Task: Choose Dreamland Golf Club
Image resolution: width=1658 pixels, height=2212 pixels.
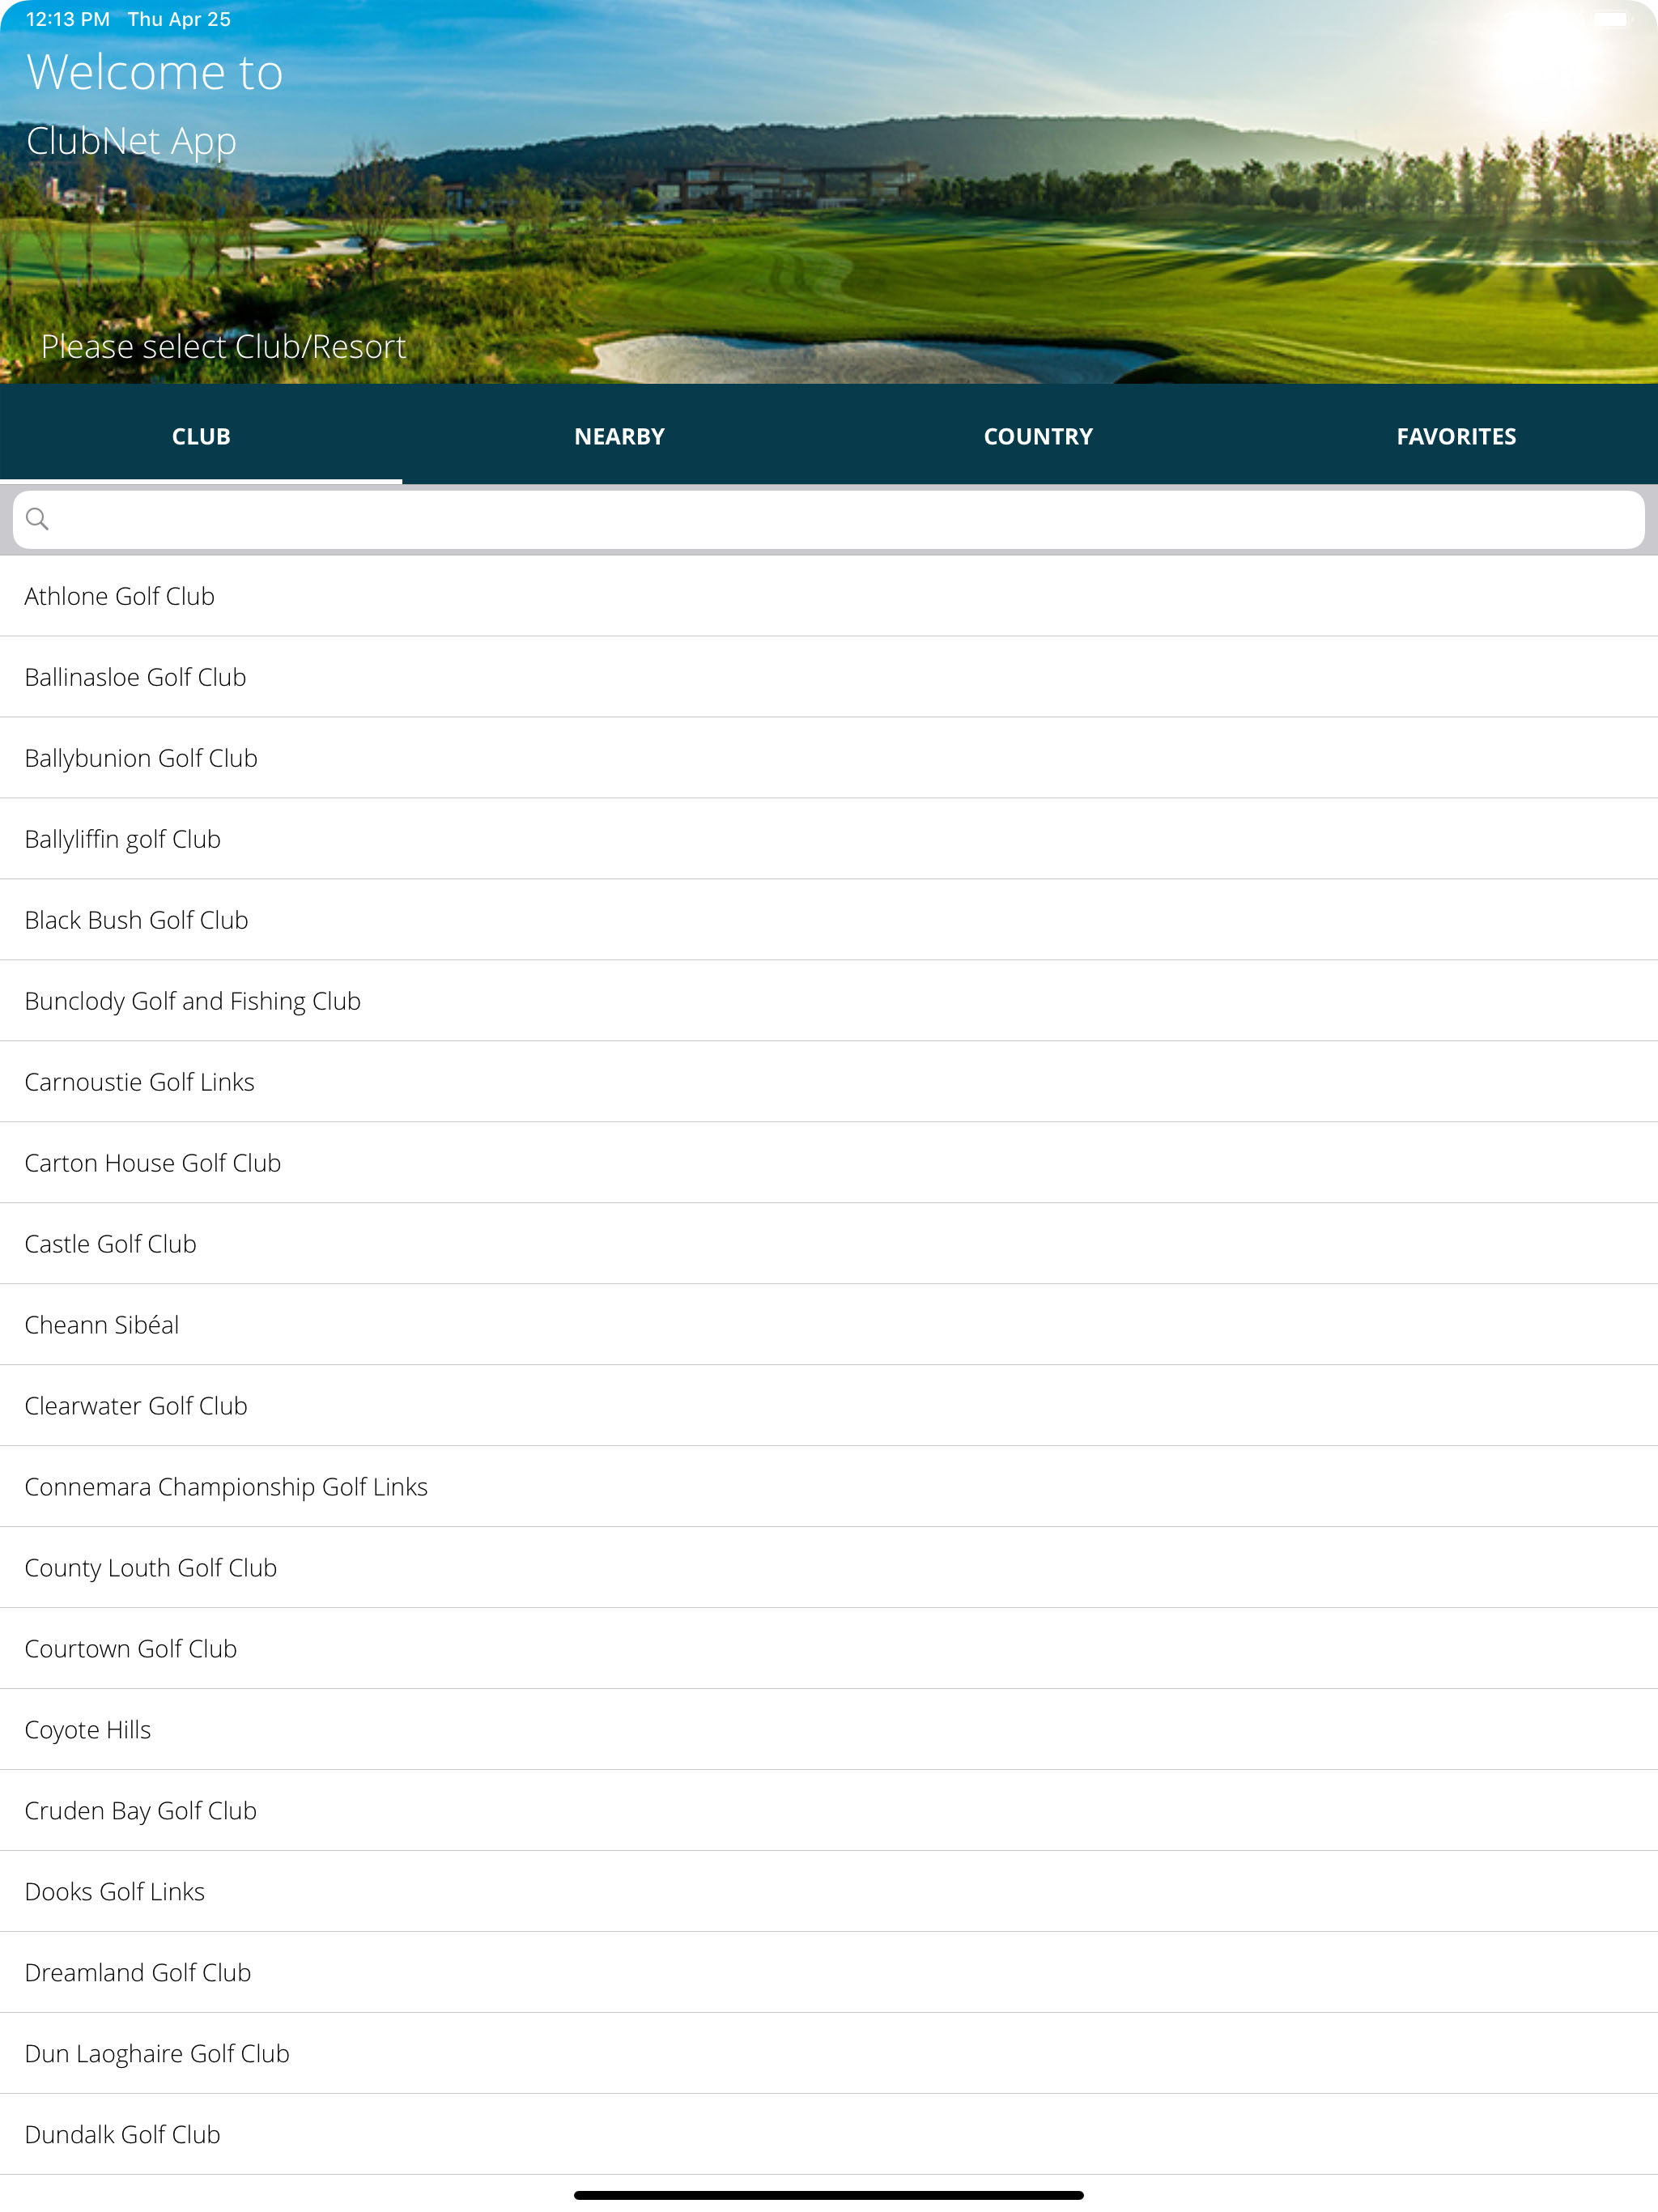Action: coord(829,1973)
